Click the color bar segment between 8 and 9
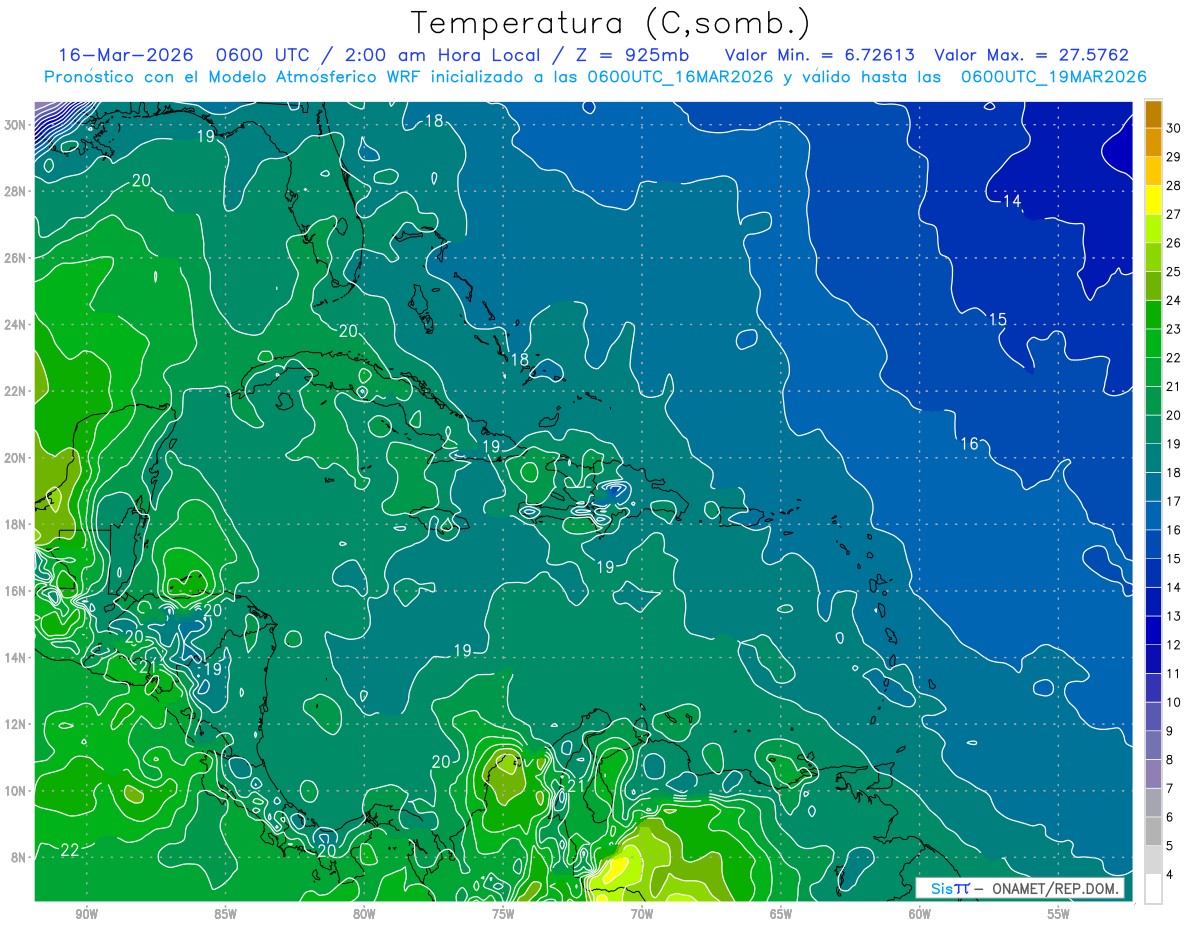 [x=1153, y=746]
